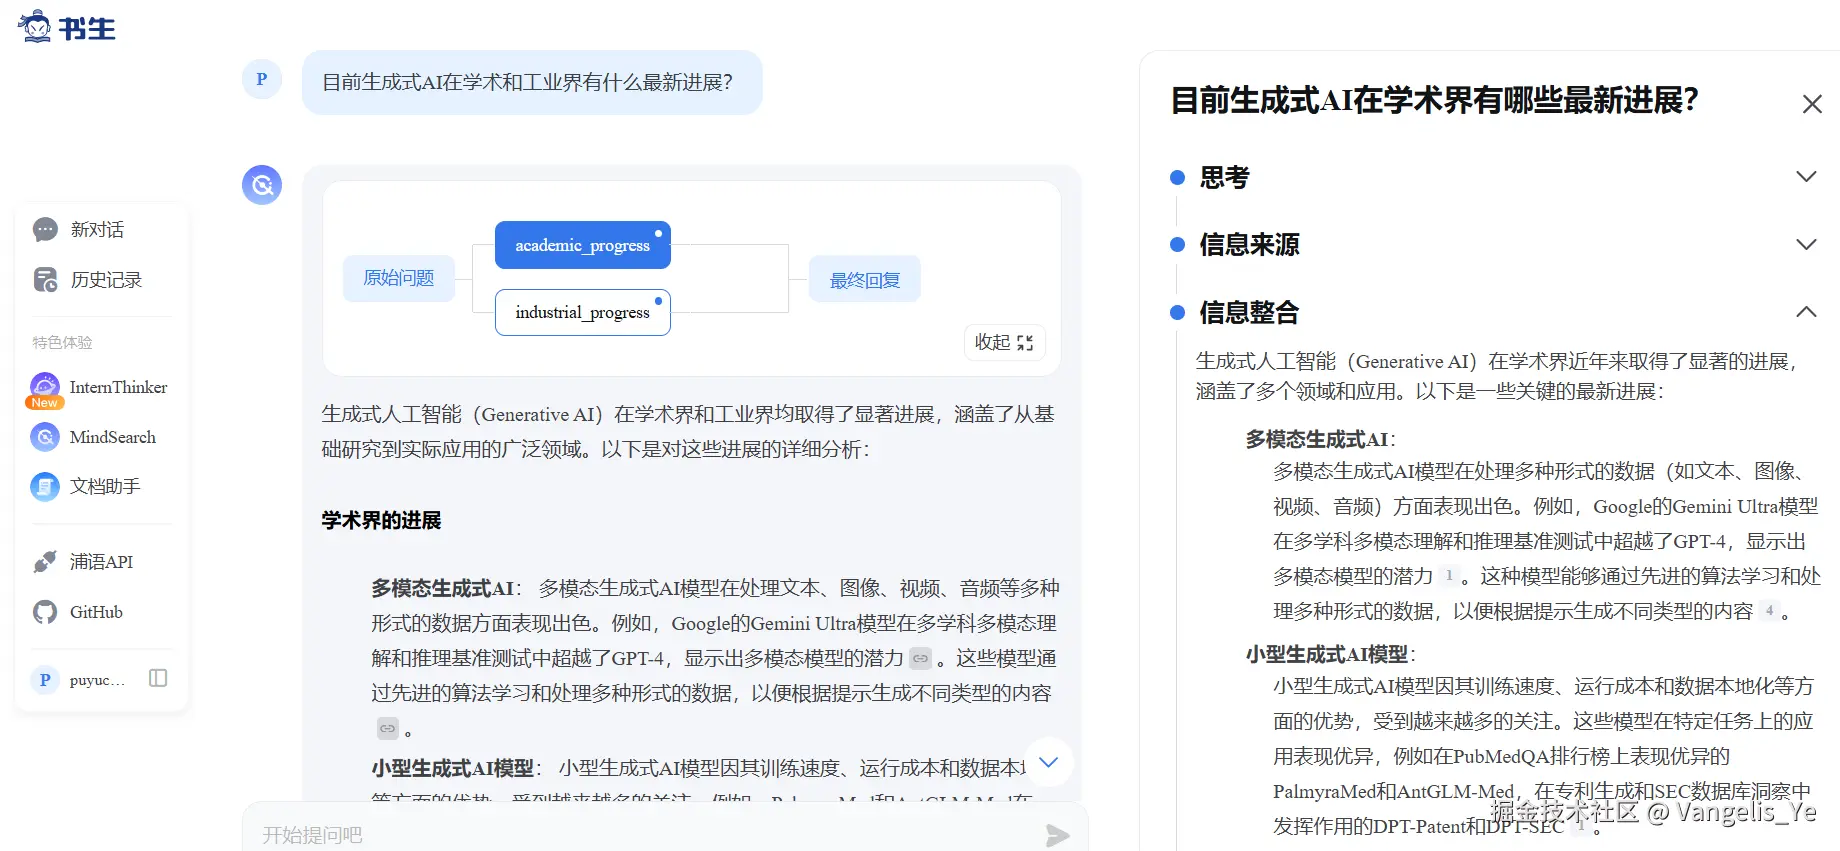Close the detail side panel
1840x851 pixels.
tap(1812, 104)
